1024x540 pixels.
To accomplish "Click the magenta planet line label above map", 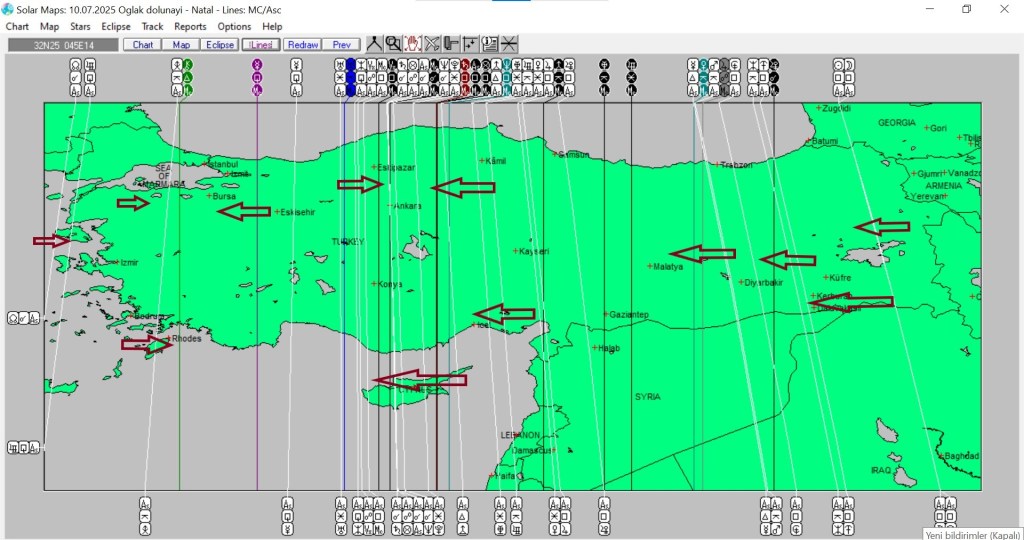I will (258, 77).
